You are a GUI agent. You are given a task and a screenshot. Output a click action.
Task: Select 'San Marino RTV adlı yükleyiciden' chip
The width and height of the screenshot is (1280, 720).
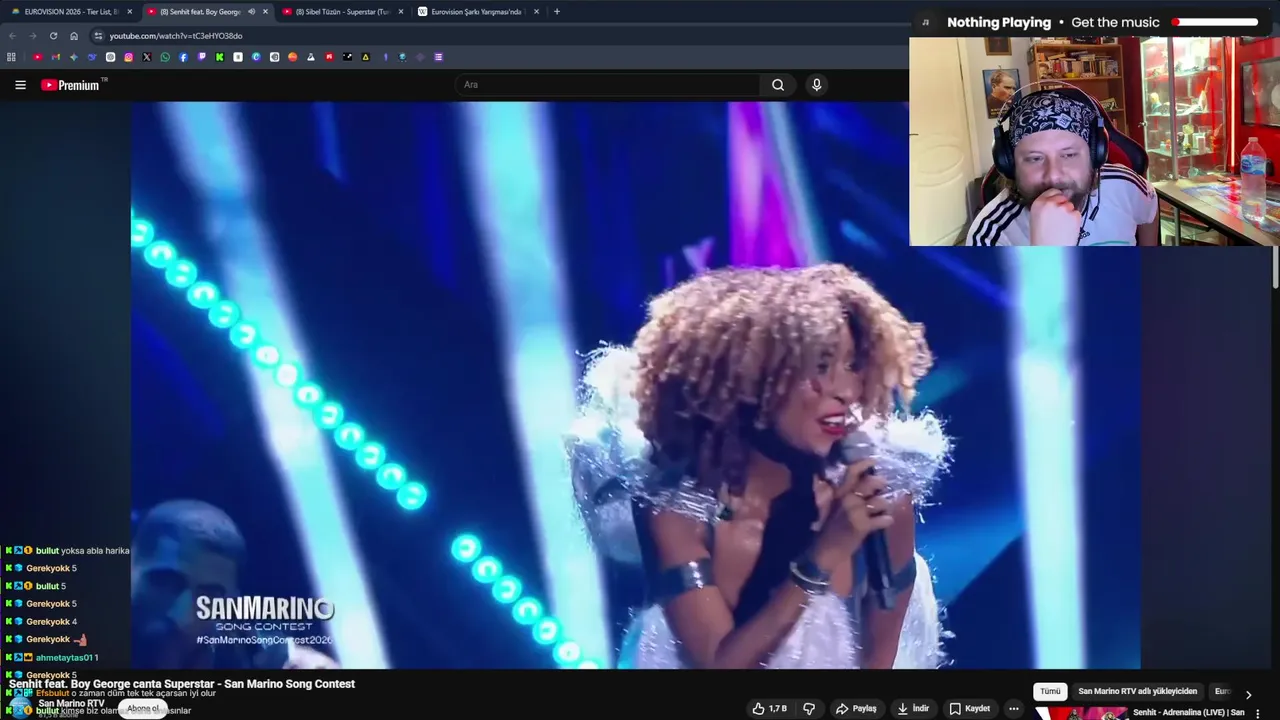tap(1137, 691)
